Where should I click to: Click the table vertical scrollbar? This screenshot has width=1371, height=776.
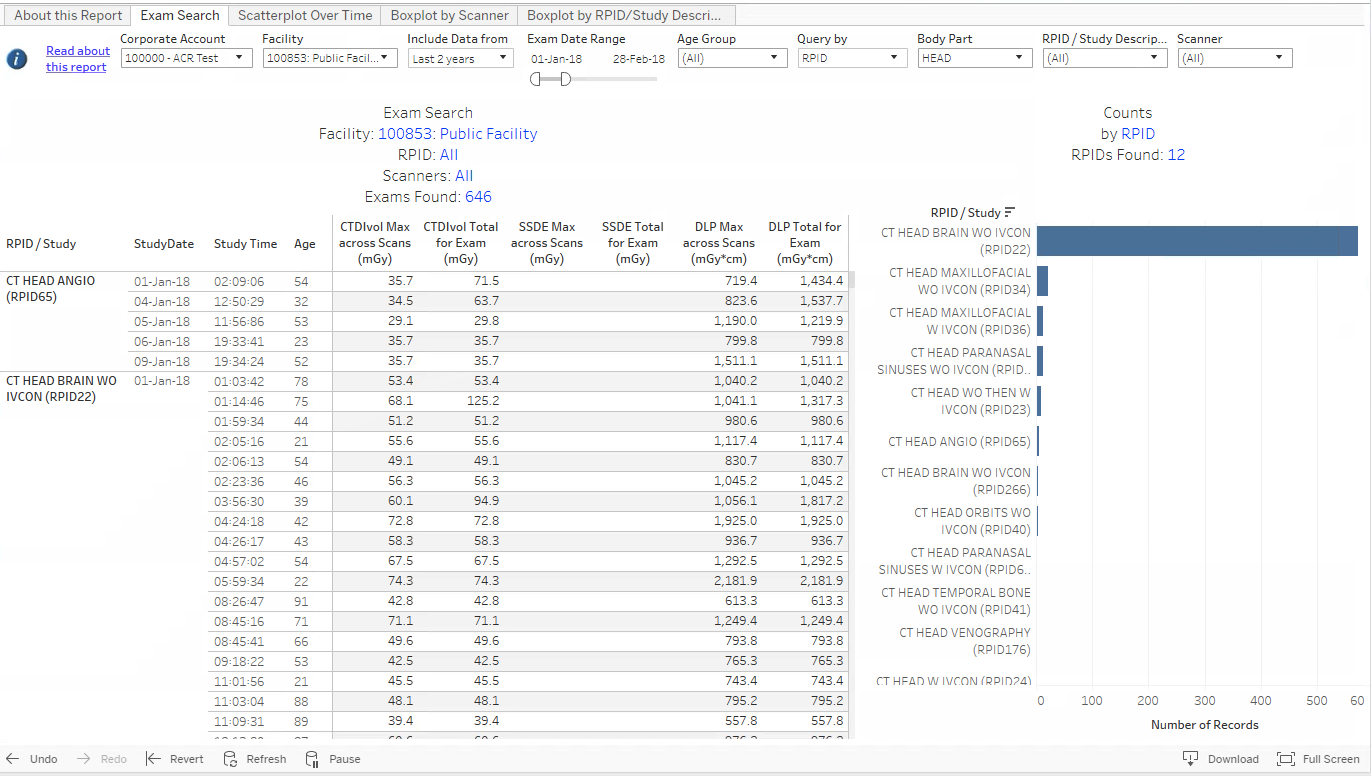click(x=852, y=281)
